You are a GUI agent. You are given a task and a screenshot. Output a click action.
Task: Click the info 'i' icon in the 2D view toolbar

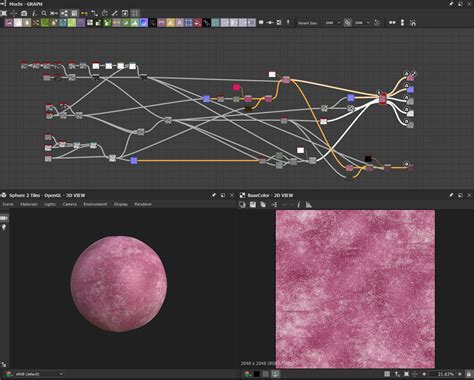coord(298,204)
